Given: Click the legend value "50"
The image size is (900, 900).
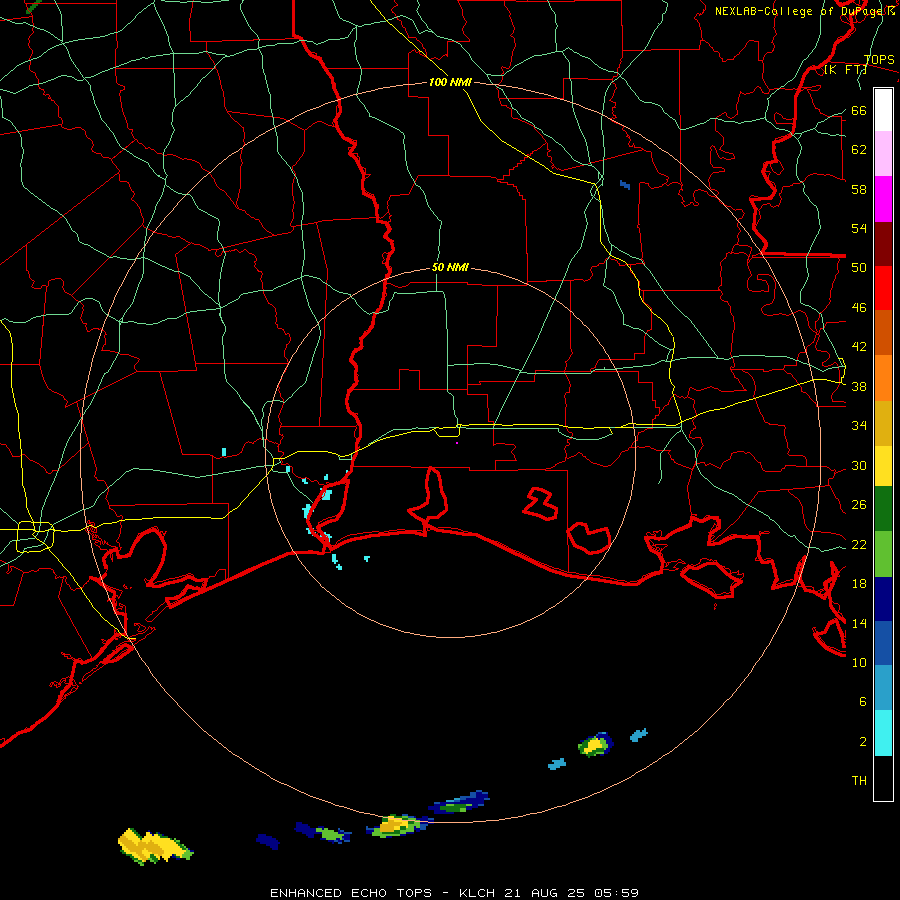Looking at the screenshot, I should click(x=859, y=267).
